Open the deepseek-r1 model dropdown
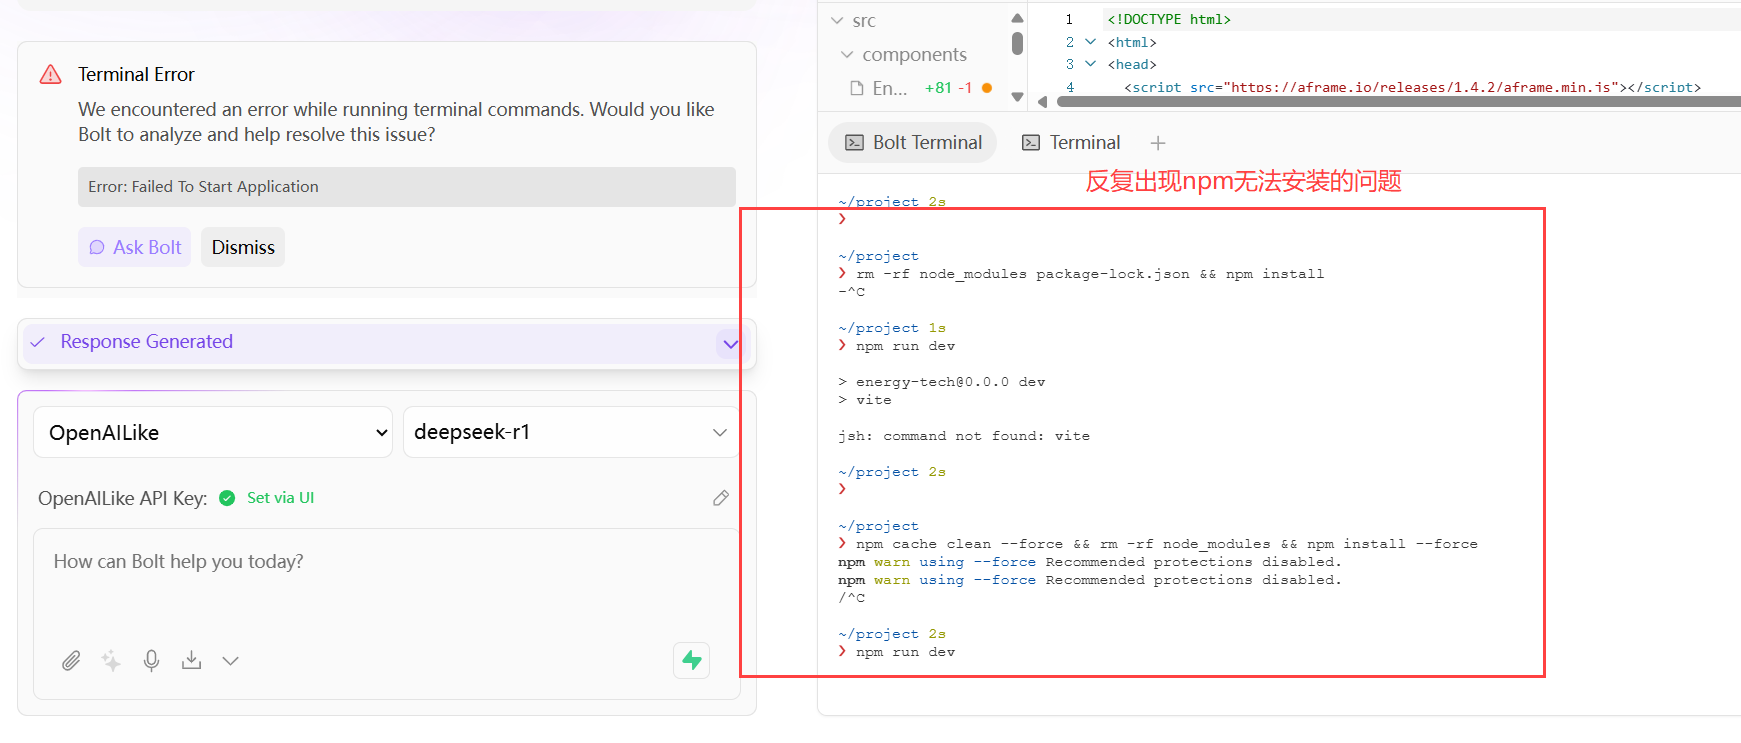Screen dimensions: 1741x743 coord(570,432)
